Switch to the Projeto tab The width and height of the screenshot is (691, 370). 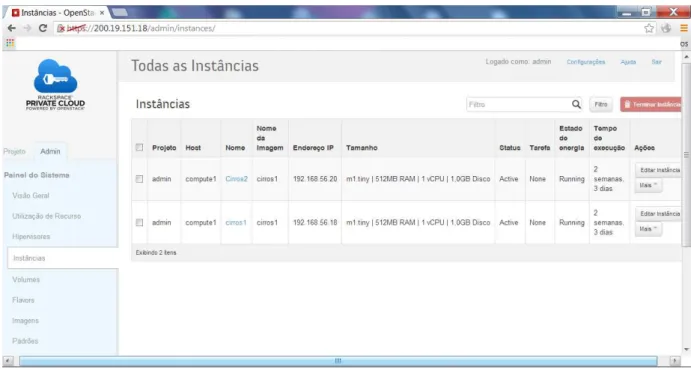pos(14,151)
